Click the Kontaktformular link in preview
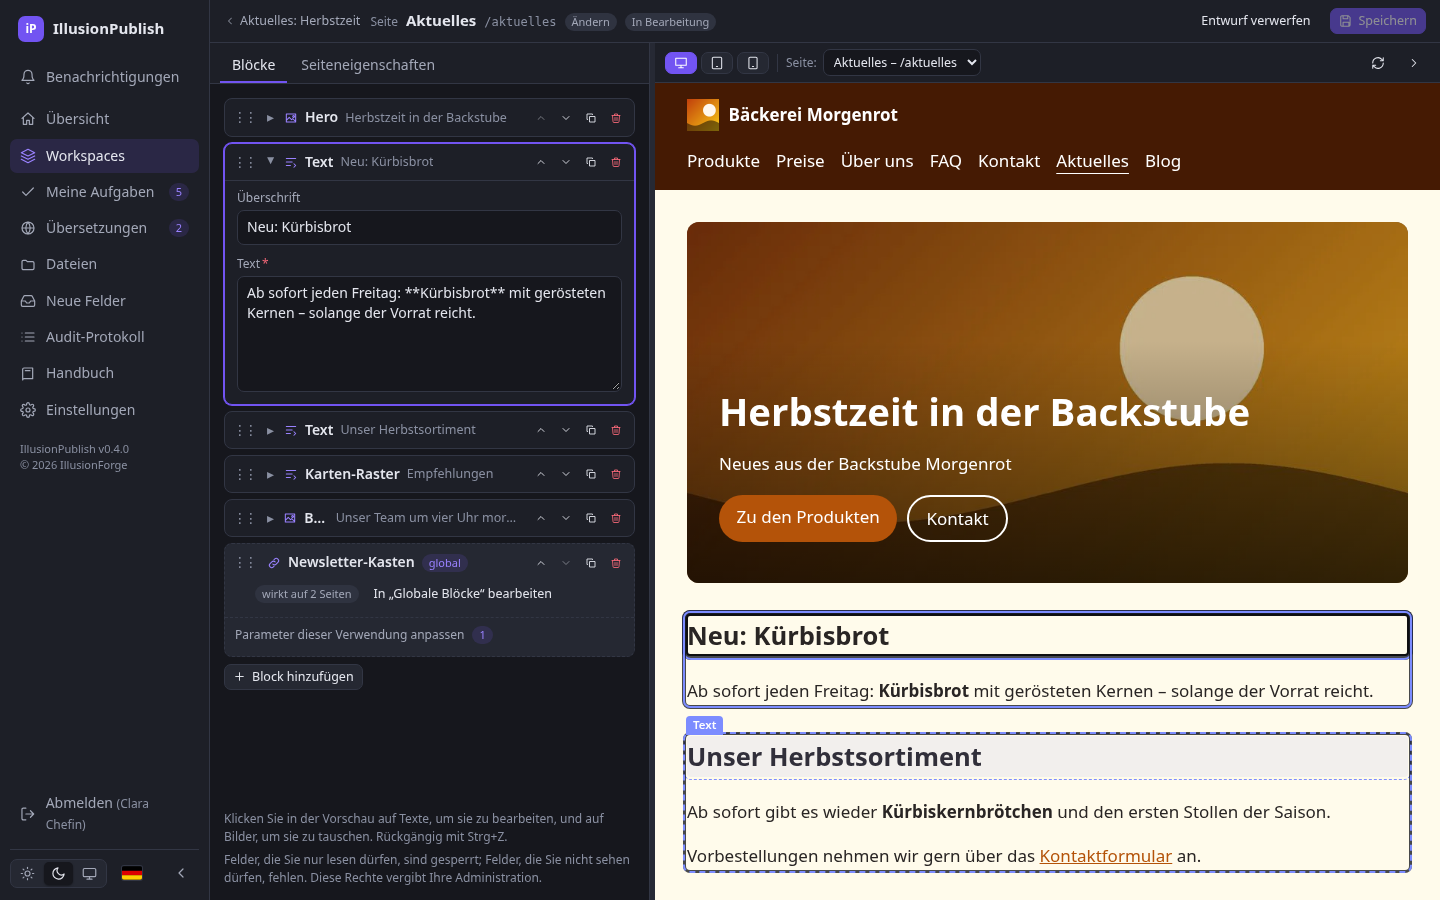Image resolution: width=1440 pixels, height=900 pixels. pyautogui.click(x=1105, y=856)
